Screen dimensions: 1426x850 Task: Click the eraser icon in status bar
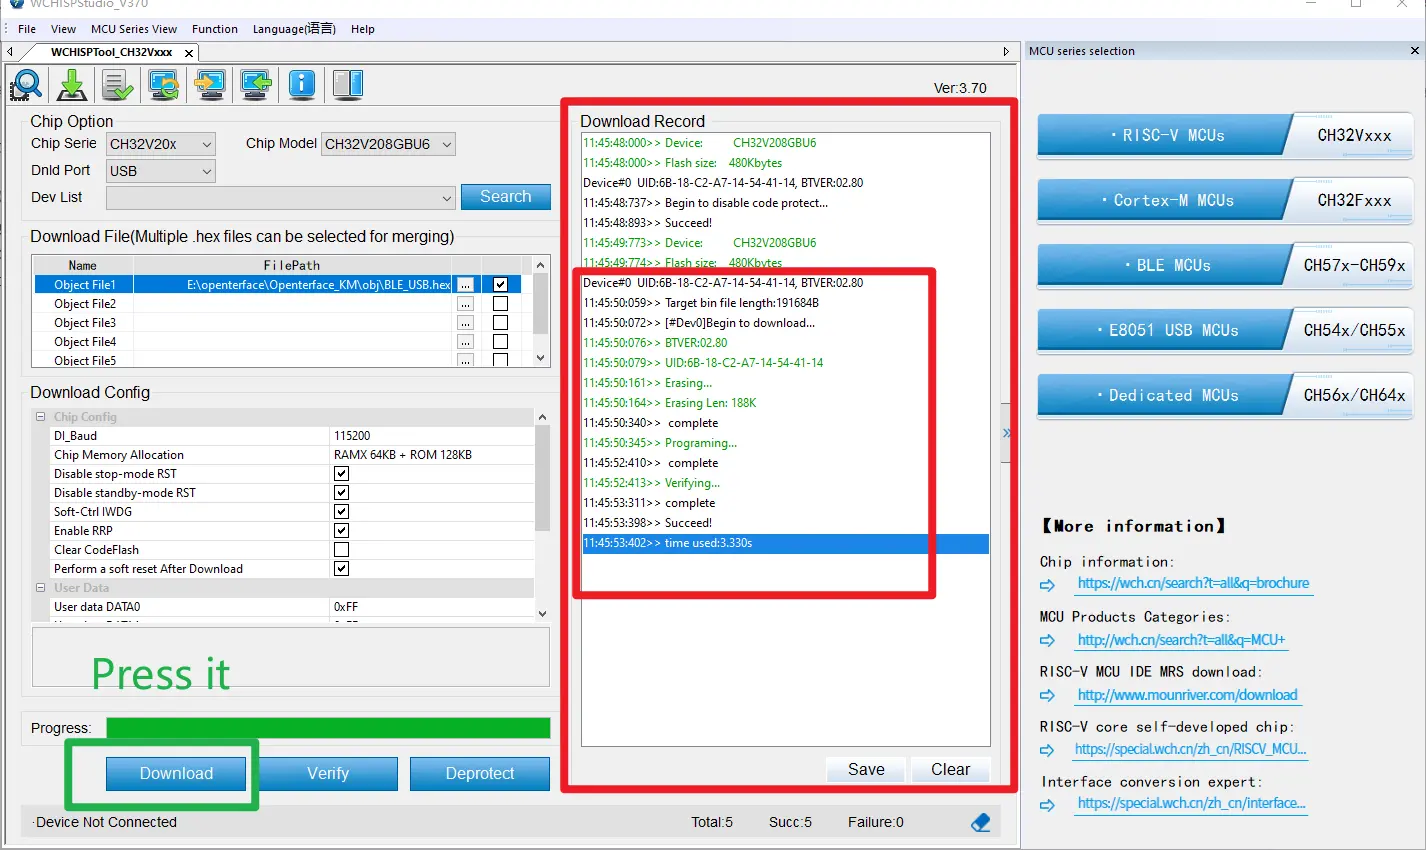(x=980, y=822)
